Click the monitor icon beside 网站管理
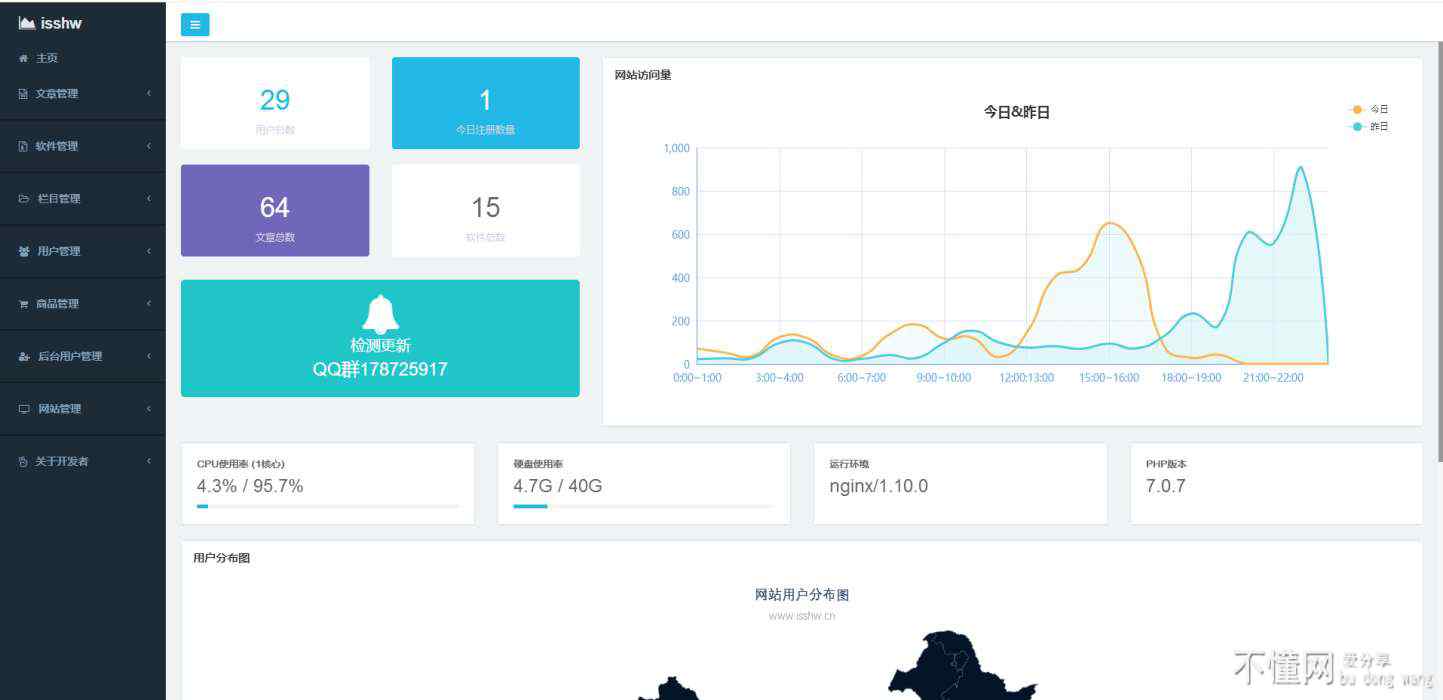 click(23, 409)
